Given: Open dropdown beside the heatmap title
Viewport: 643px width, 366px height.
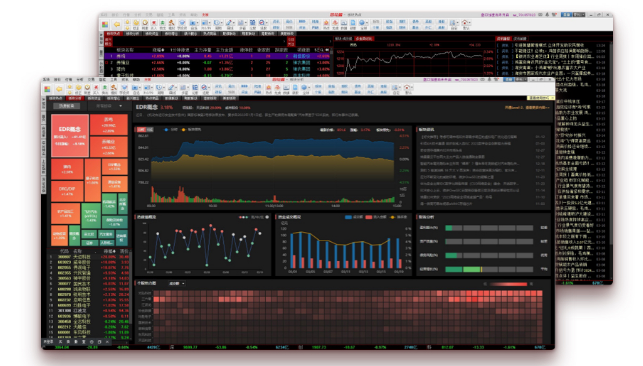Looking at the screenshot, I should tap(177, 283).
